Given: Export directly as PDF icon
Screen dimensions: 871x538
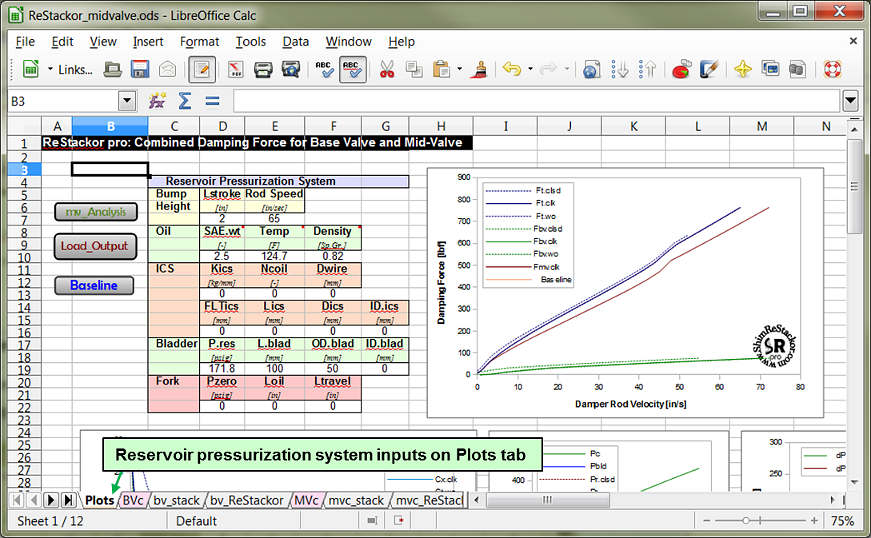Looking at the screenshot, I should (x=236, y=69).
